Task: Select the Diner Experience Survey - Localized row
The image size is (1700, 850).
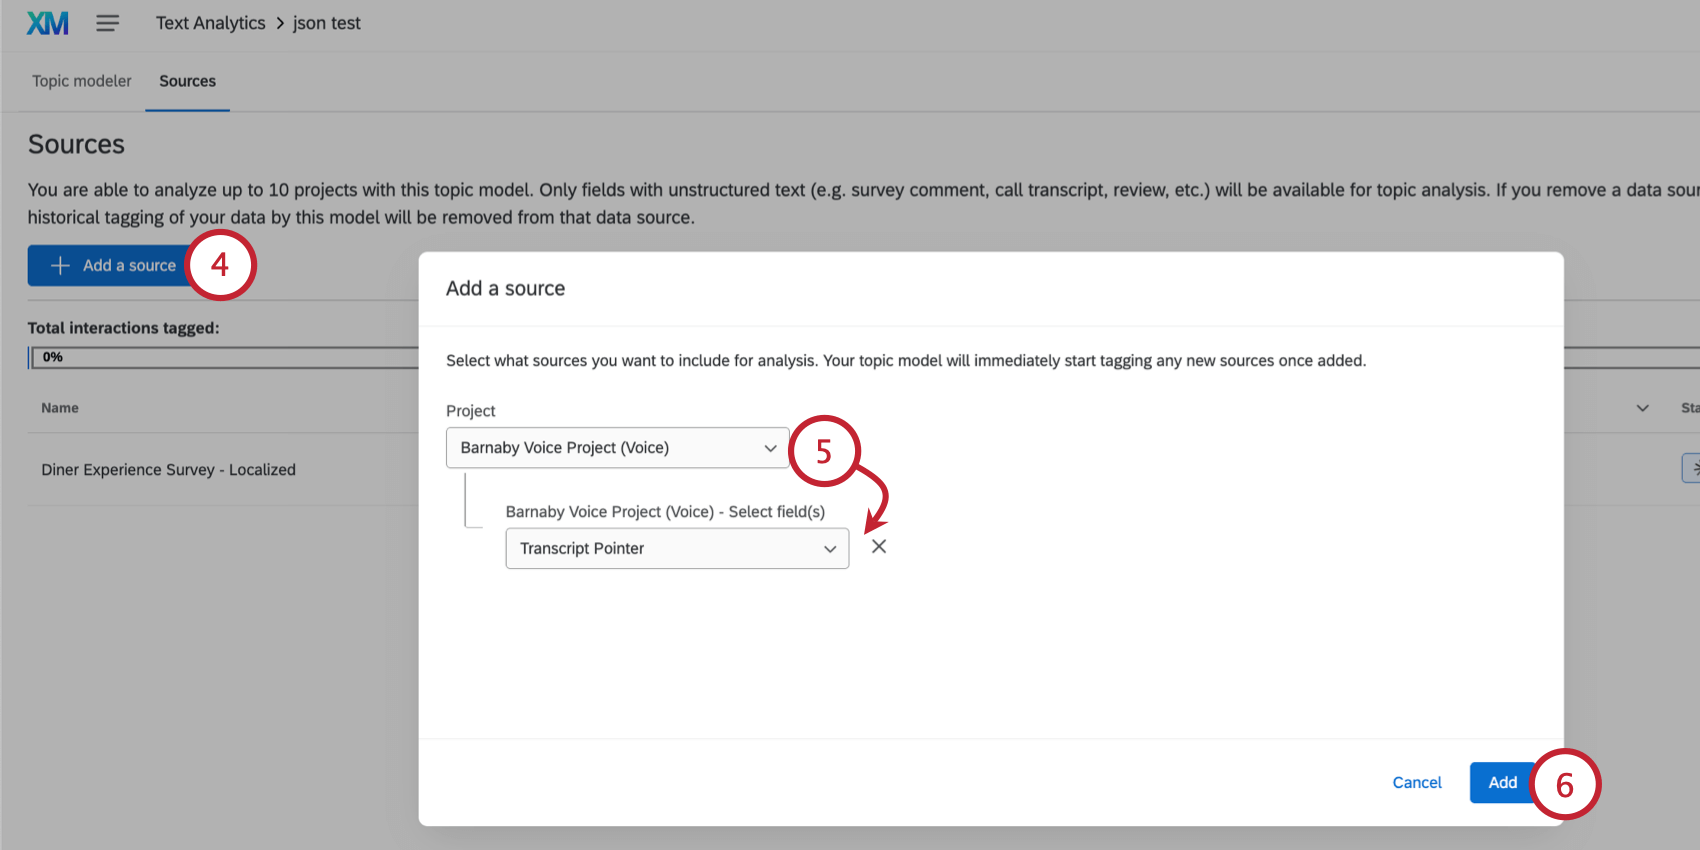Action: [x=169, y=470]
